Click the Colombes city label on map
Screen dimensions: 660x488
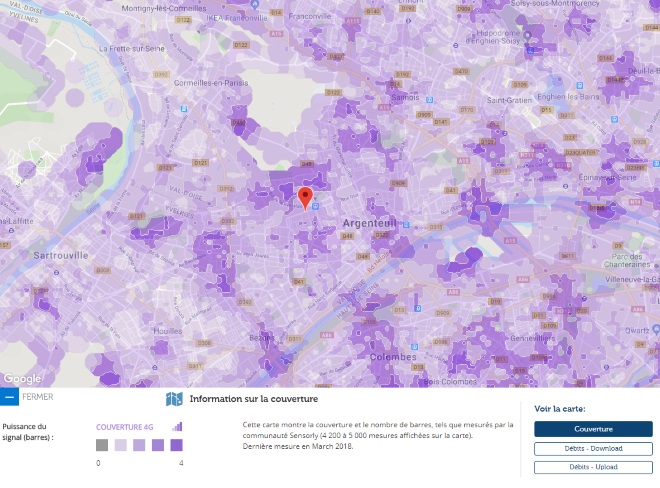[393, 357]
